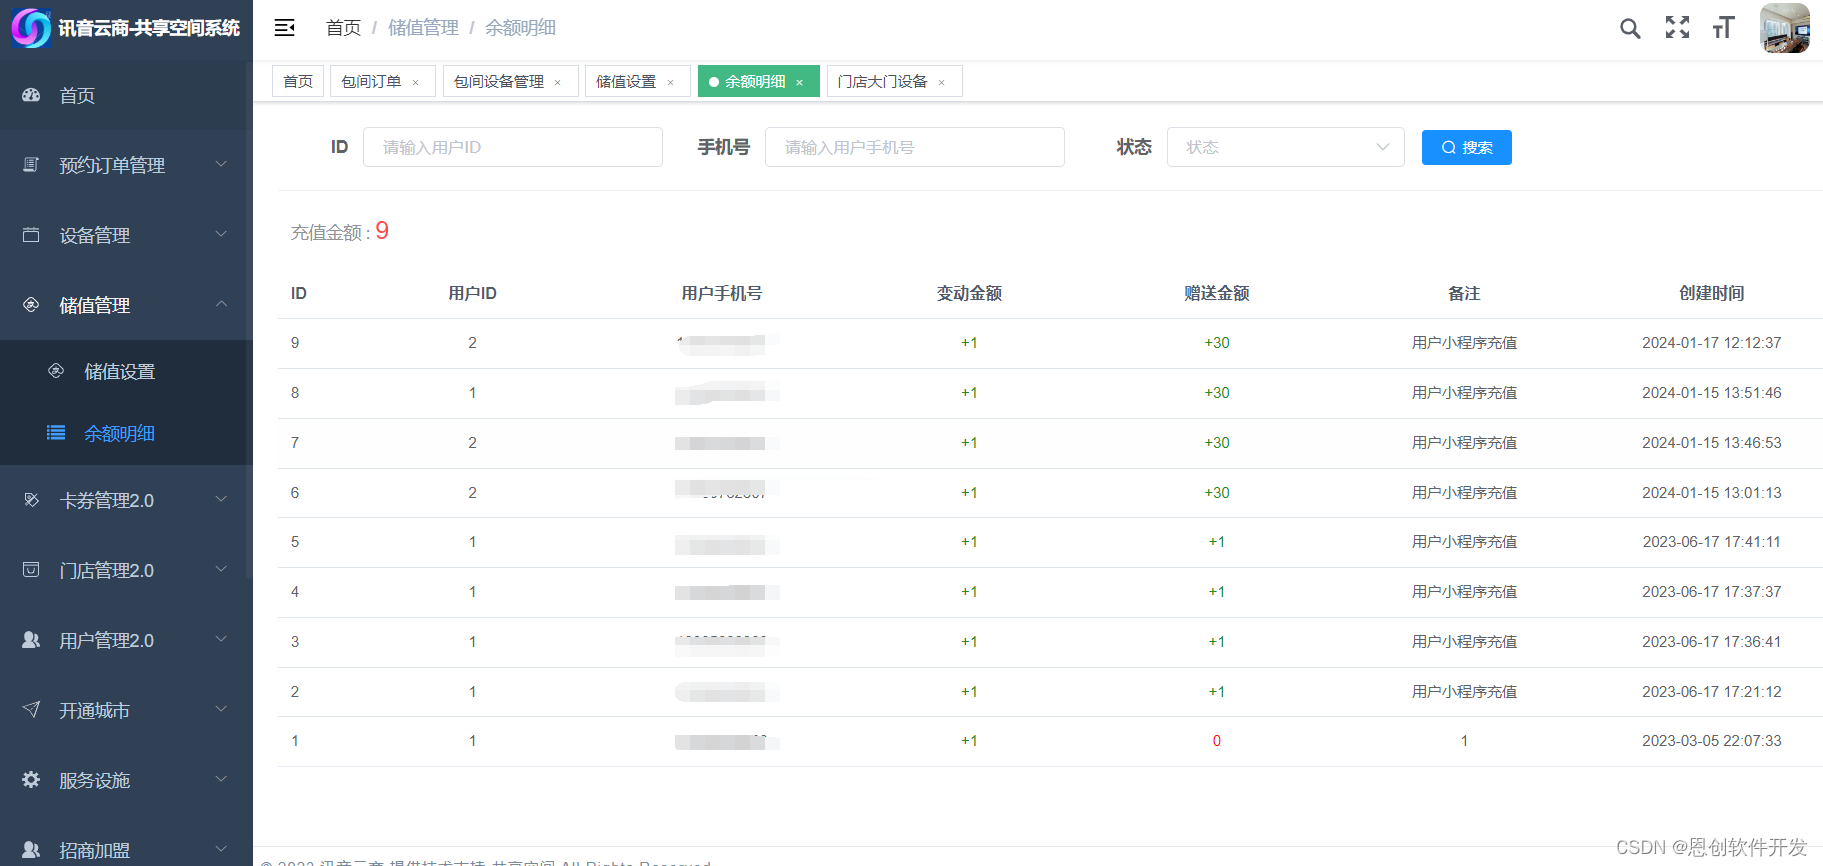Close the 储值设置 tab
Viewport: 1823px width, 866px height.
coord(671,82)
